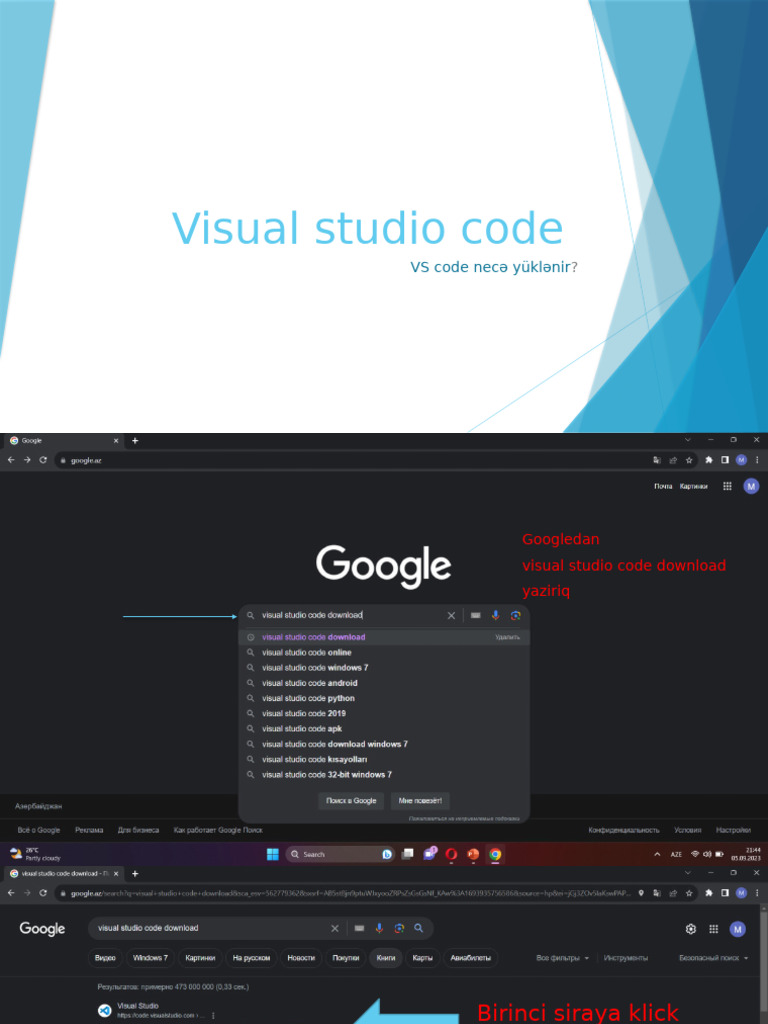The width and height of the screenshot is (768, 1024).
Task: Bookmark google.az with the star icon
Action: (x=689, y=460)
